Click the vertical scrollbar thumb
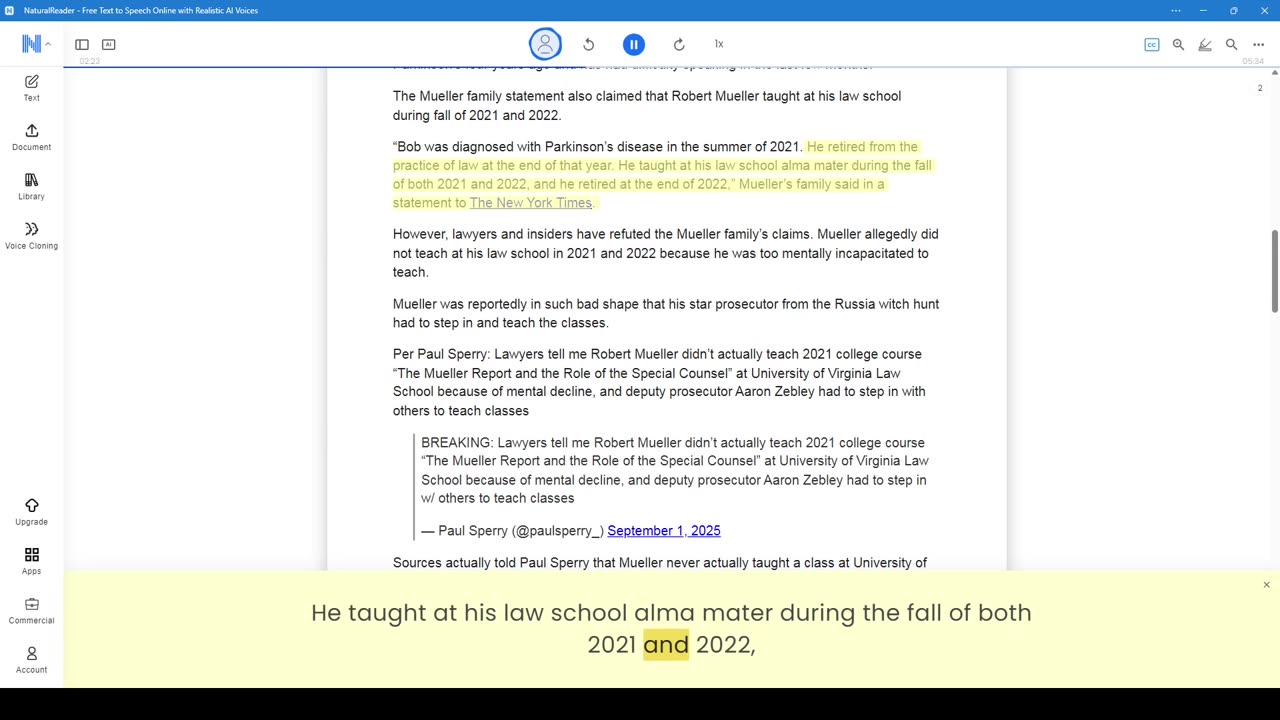1280x720 pixels. point(1274,271)
